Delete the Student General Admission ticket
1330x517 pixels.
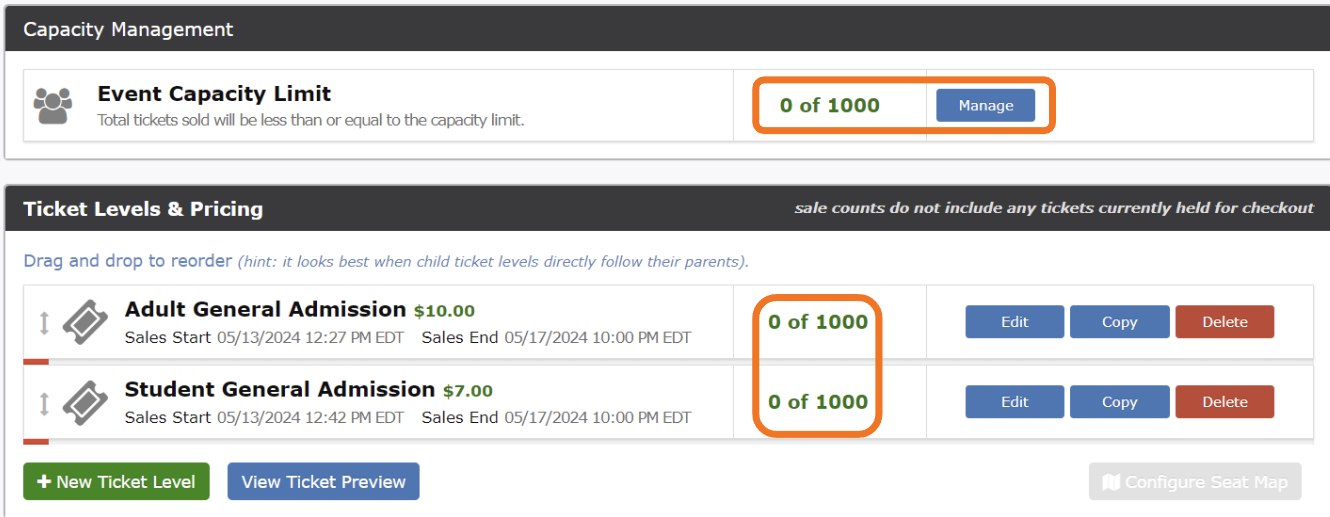[x=1224, y=402]
